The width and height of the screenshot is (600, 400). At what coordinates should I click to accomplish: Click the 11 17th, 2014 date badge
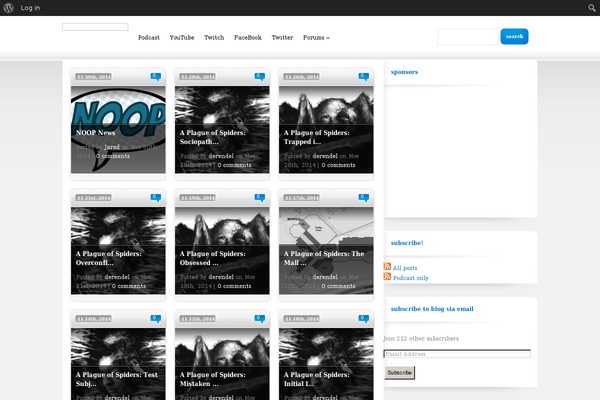click(x=302, y=198)
